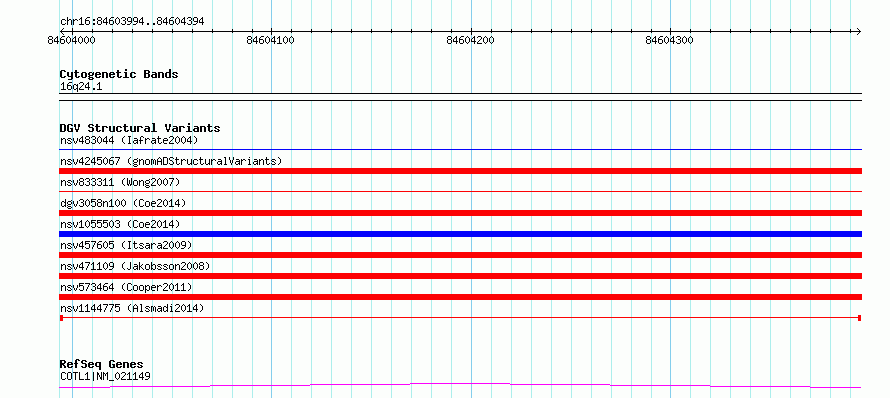
Task: Select the DGV Structural Variants track title
Action: pyautogui.click(x=140, y=128)
